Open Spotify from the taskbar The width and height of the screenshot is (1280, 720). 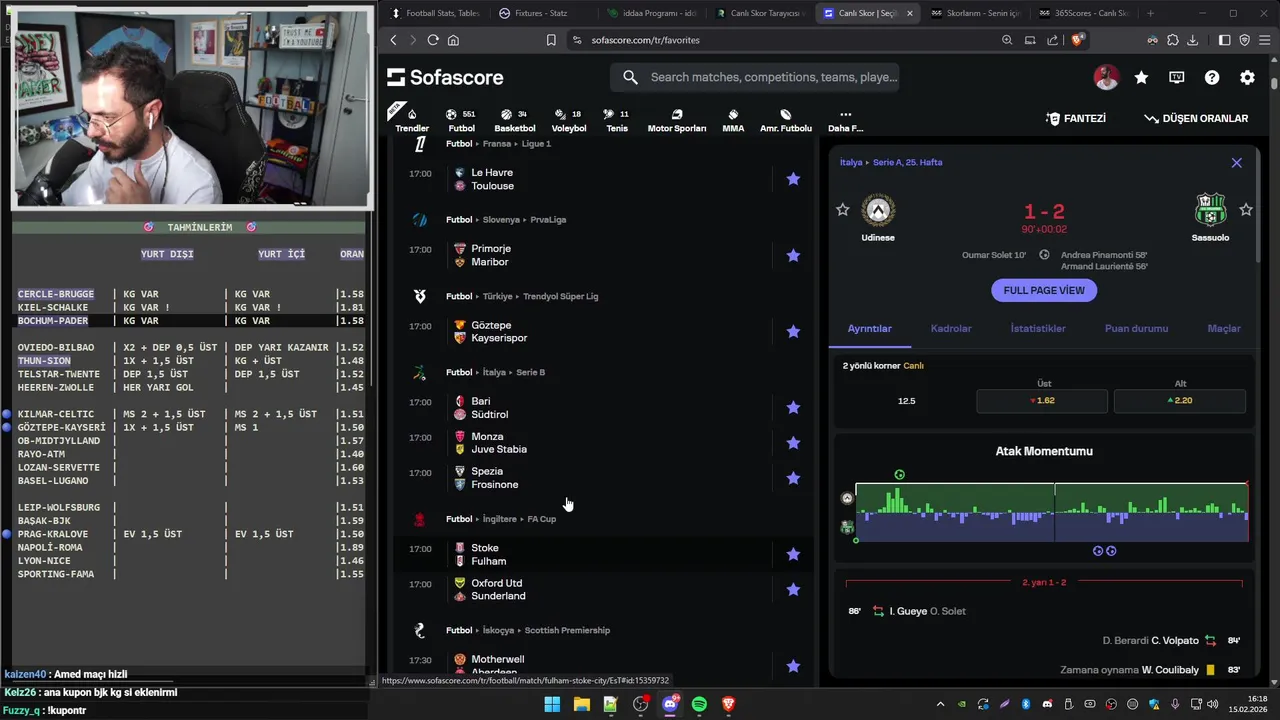click(x=699, y=704)
